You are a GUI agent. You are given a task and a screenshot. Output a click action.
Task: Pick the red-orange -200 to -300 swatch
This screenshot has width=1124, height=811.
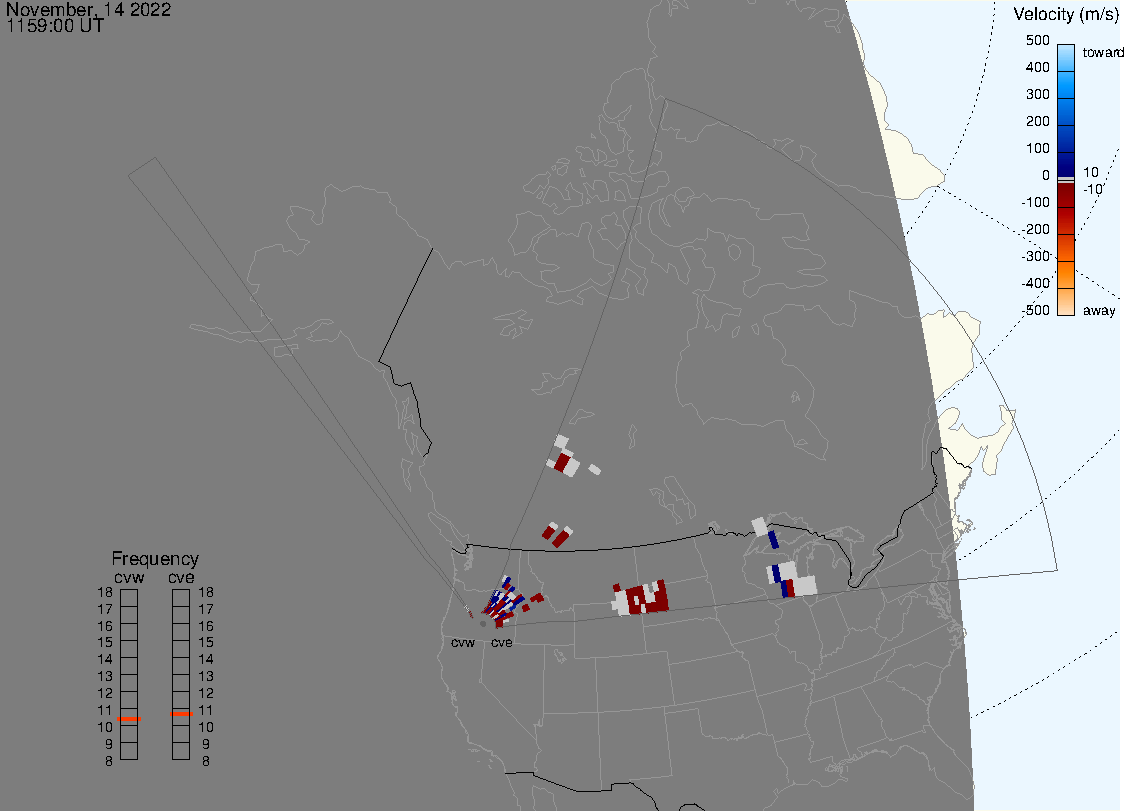1066,248
